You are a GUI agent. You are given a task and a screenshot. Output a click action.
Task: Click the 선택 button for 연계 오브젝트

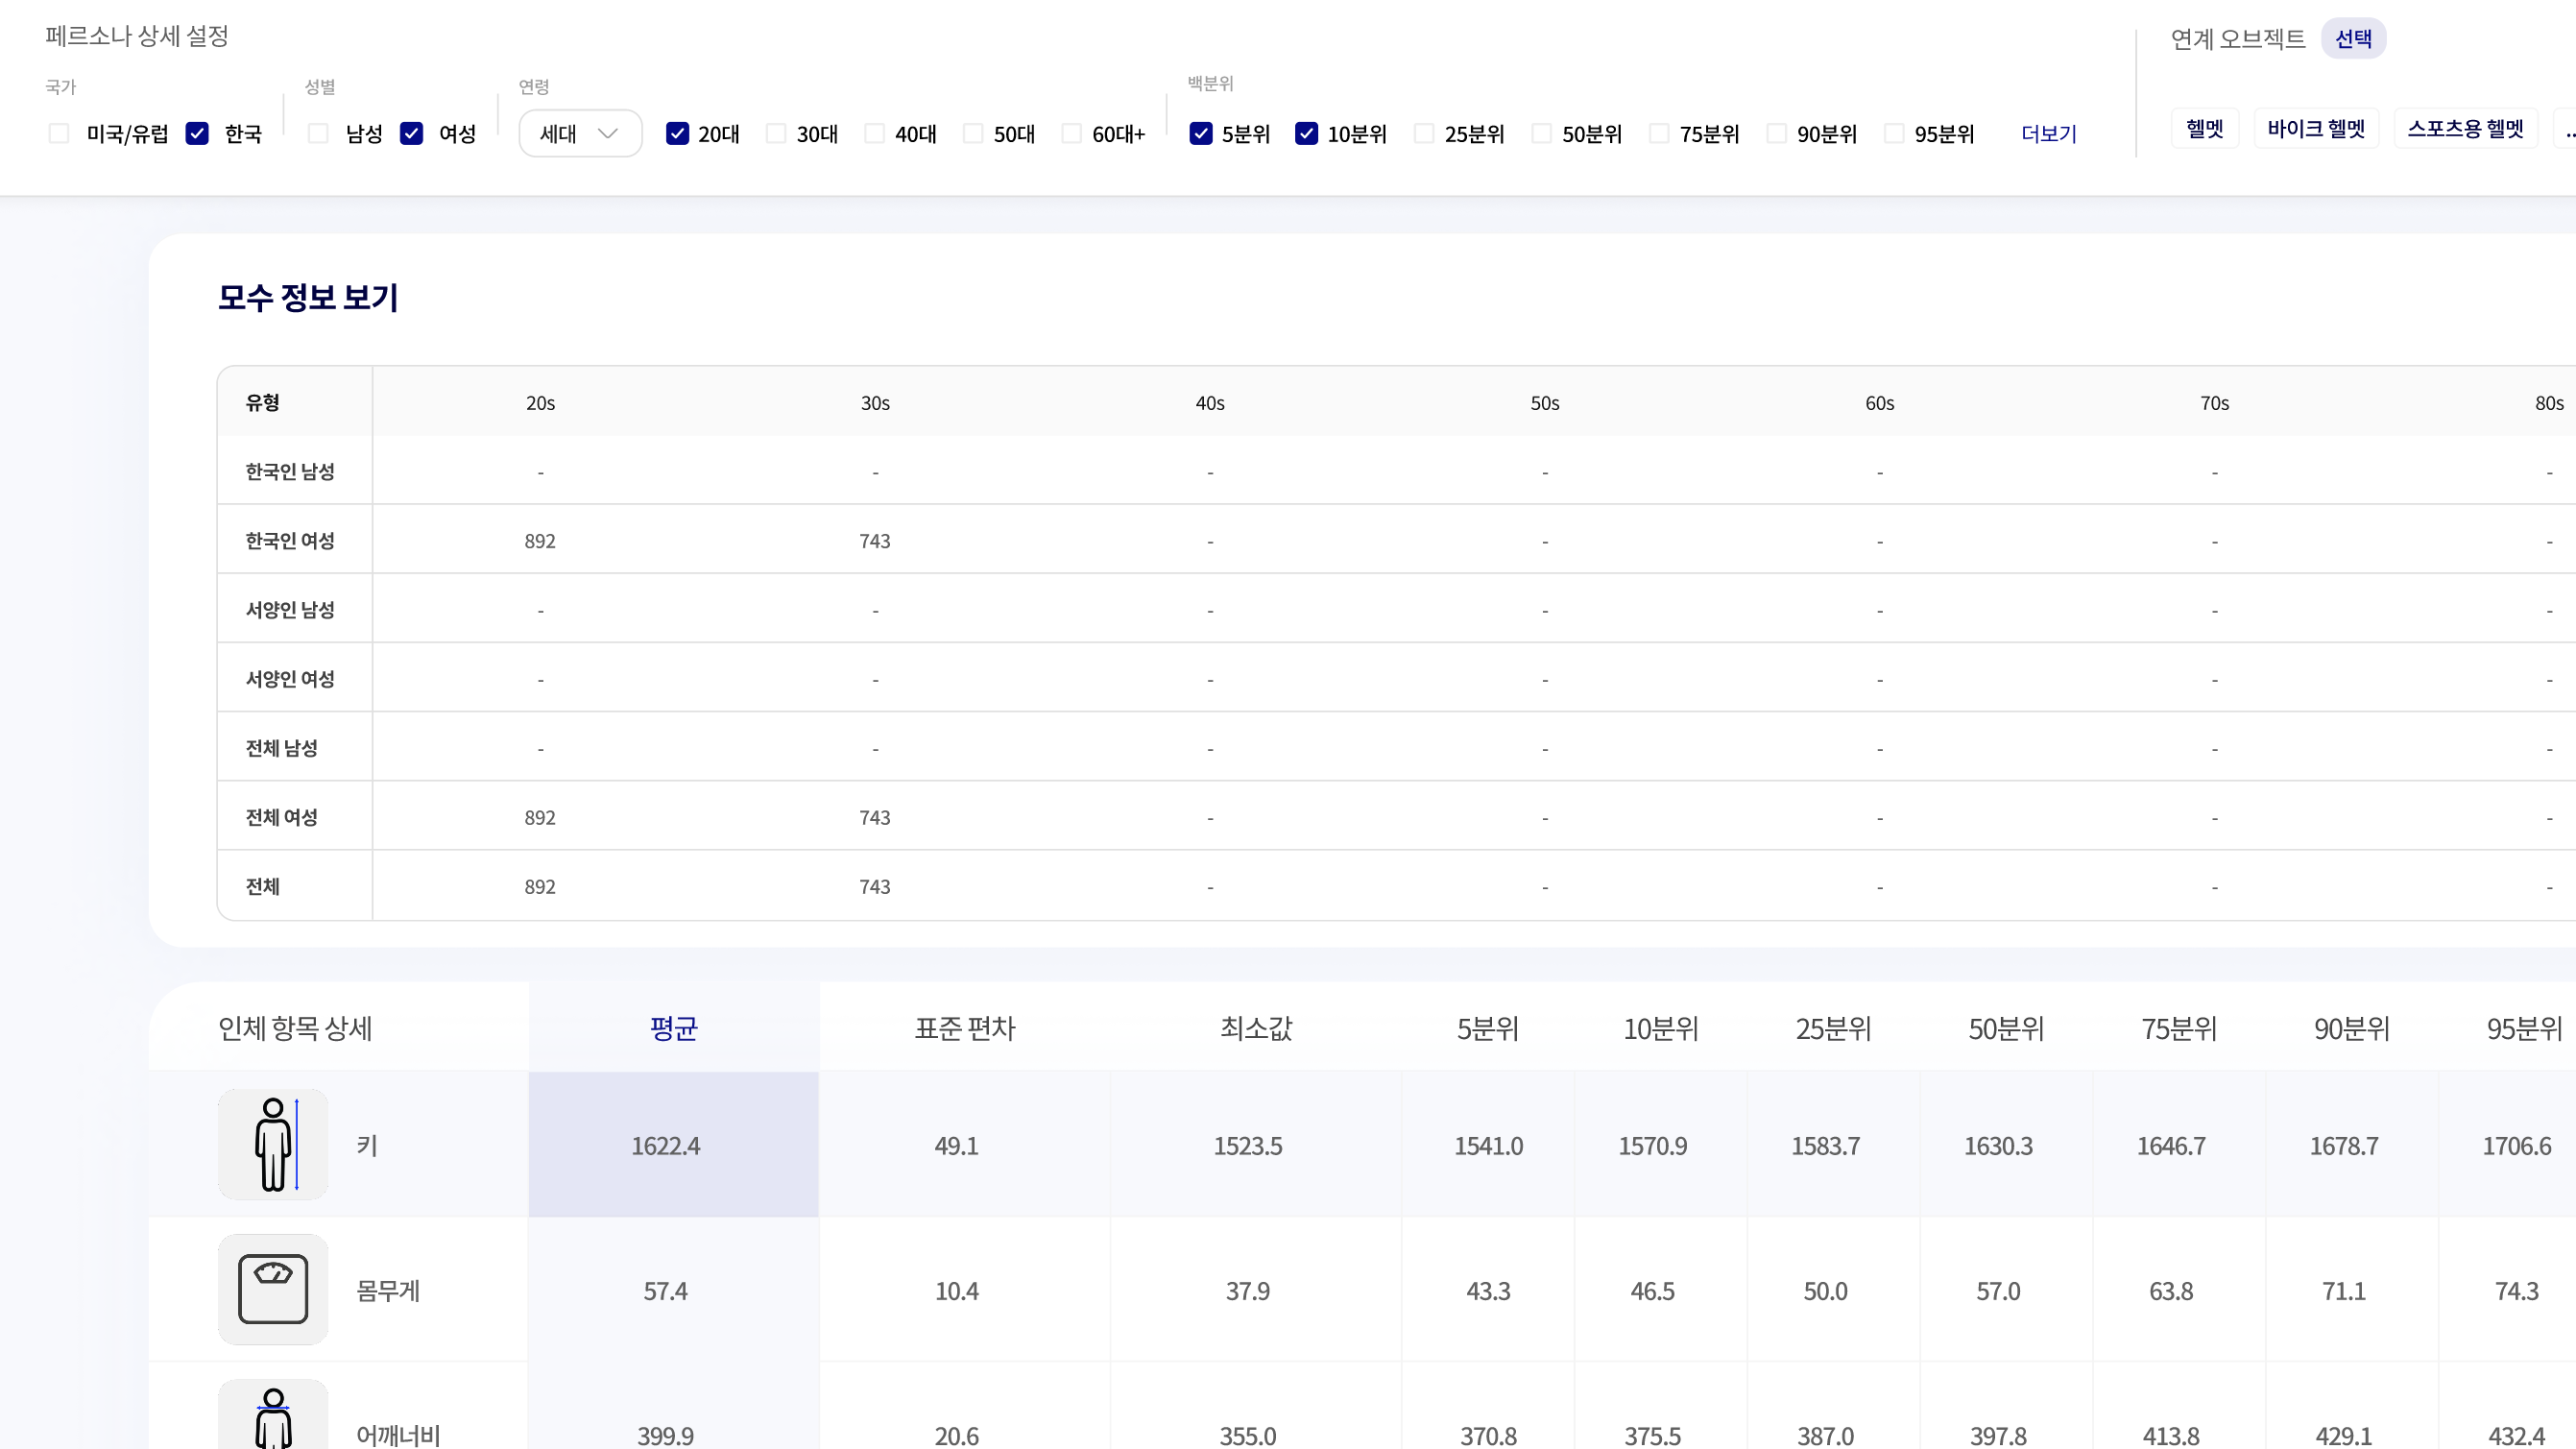tap(2353, 39)
